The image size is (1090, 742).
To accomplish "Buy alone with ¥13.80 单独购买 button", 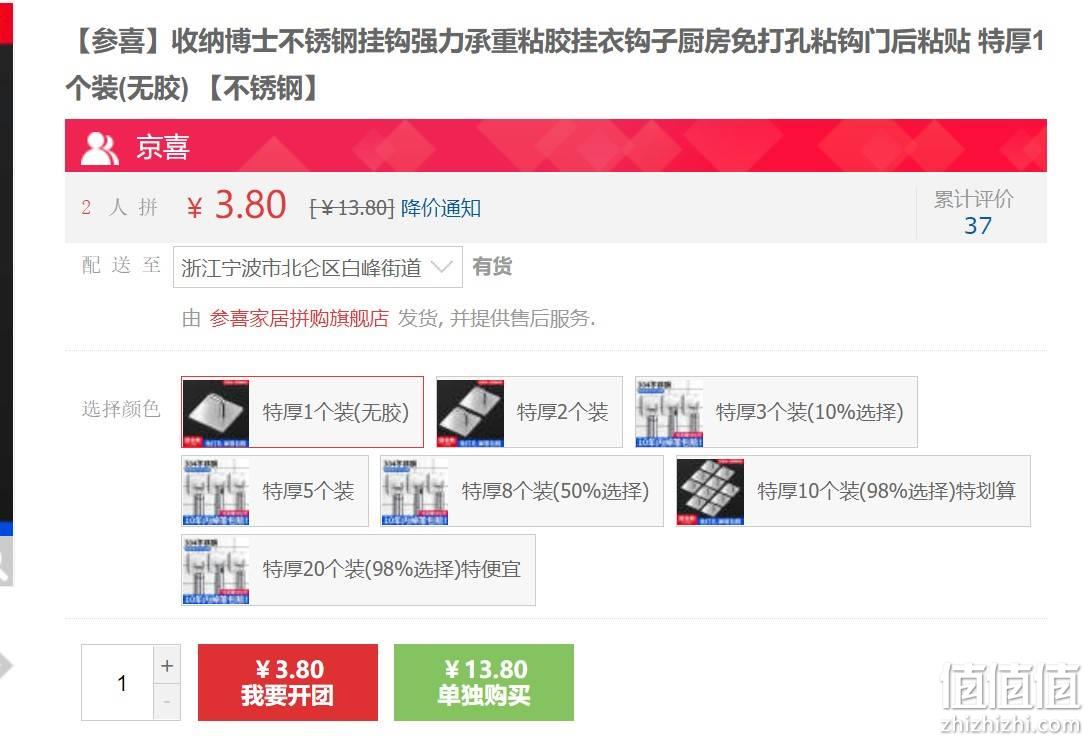I will 484,682.
